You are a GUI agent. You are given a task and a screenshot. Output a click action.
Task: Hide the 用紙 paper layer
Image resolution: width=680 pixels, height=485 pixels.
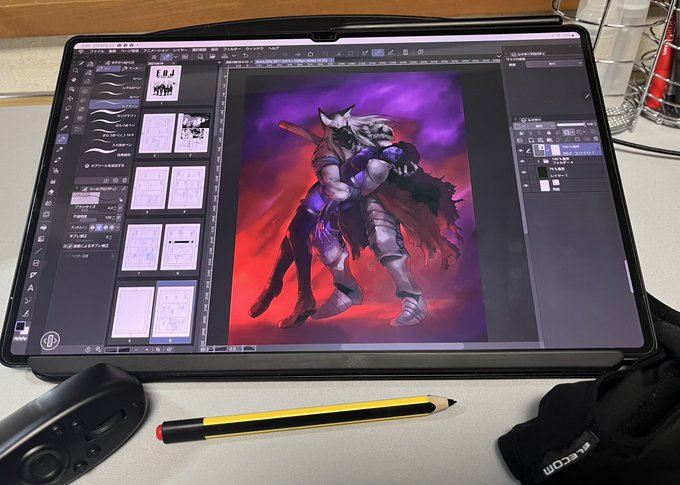pyautogui.click(x=526, y=185)
